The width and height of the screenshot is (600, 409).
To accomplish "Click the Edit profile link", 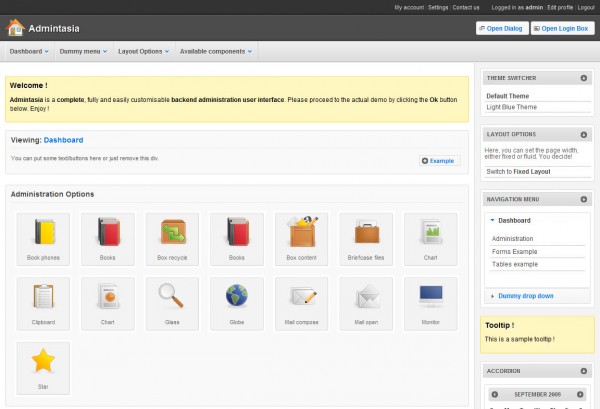I will [560, 7].
